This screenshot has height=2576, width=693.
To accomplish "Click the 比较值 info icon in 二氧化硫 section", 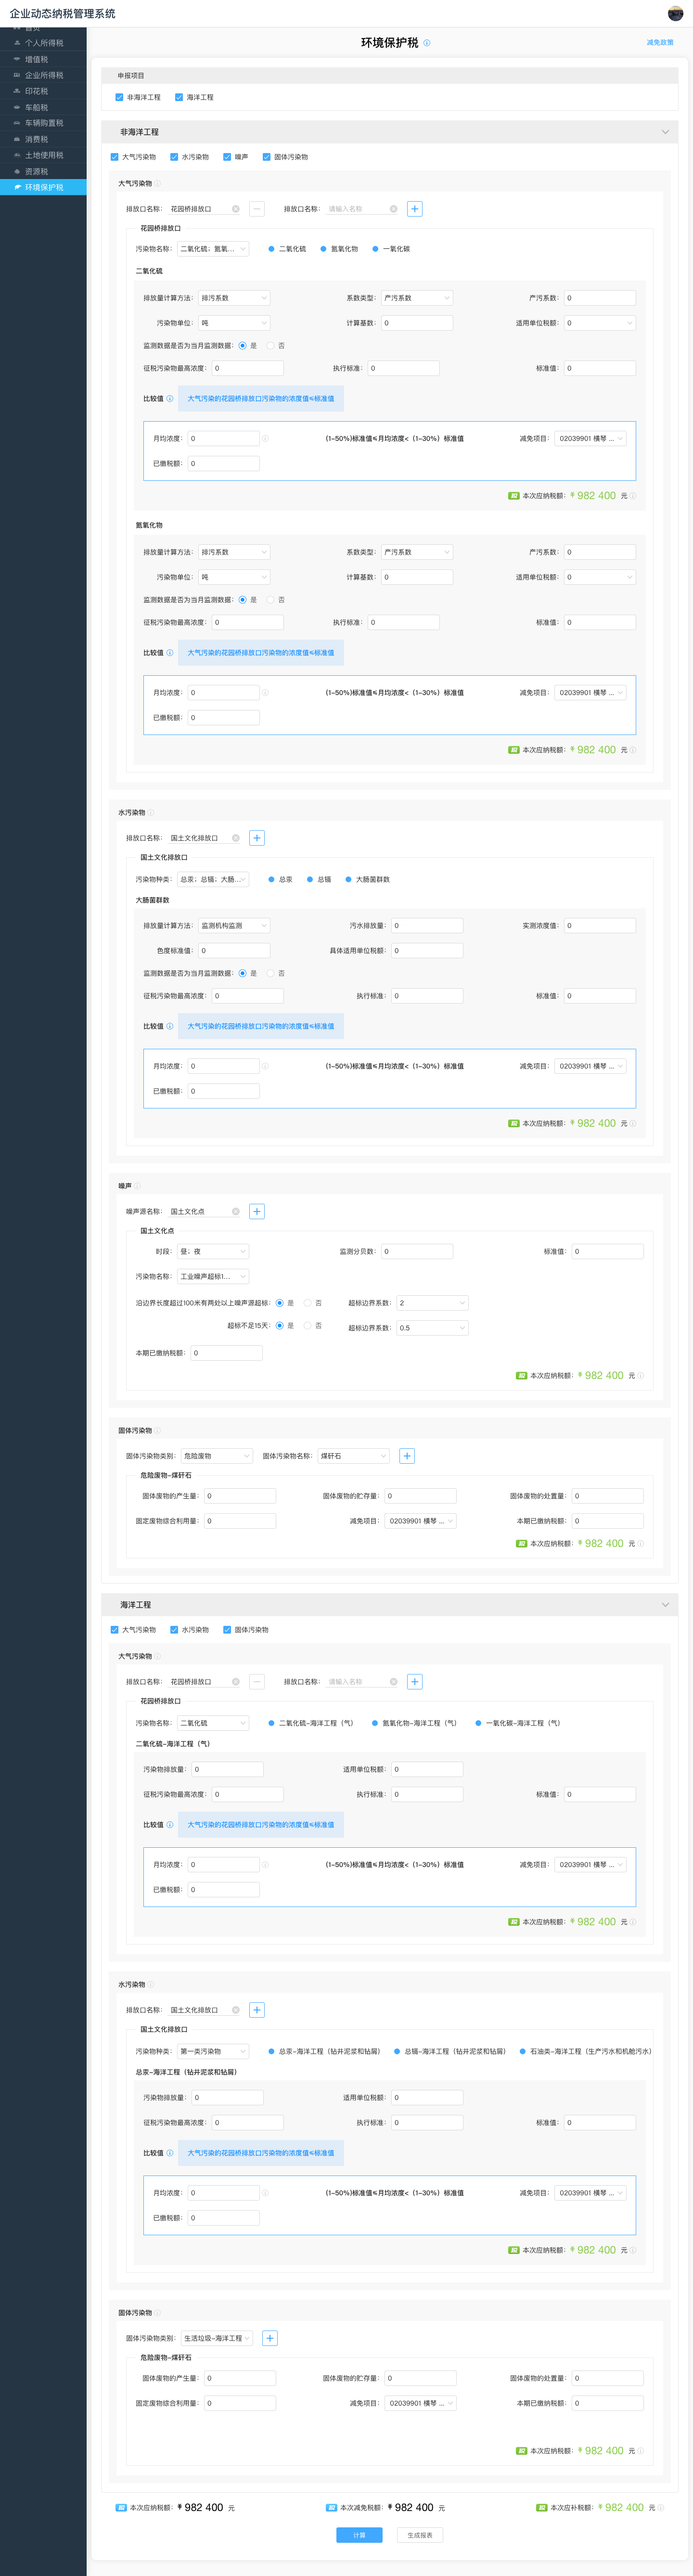I will pyautogui.click(x=170, y=399).
